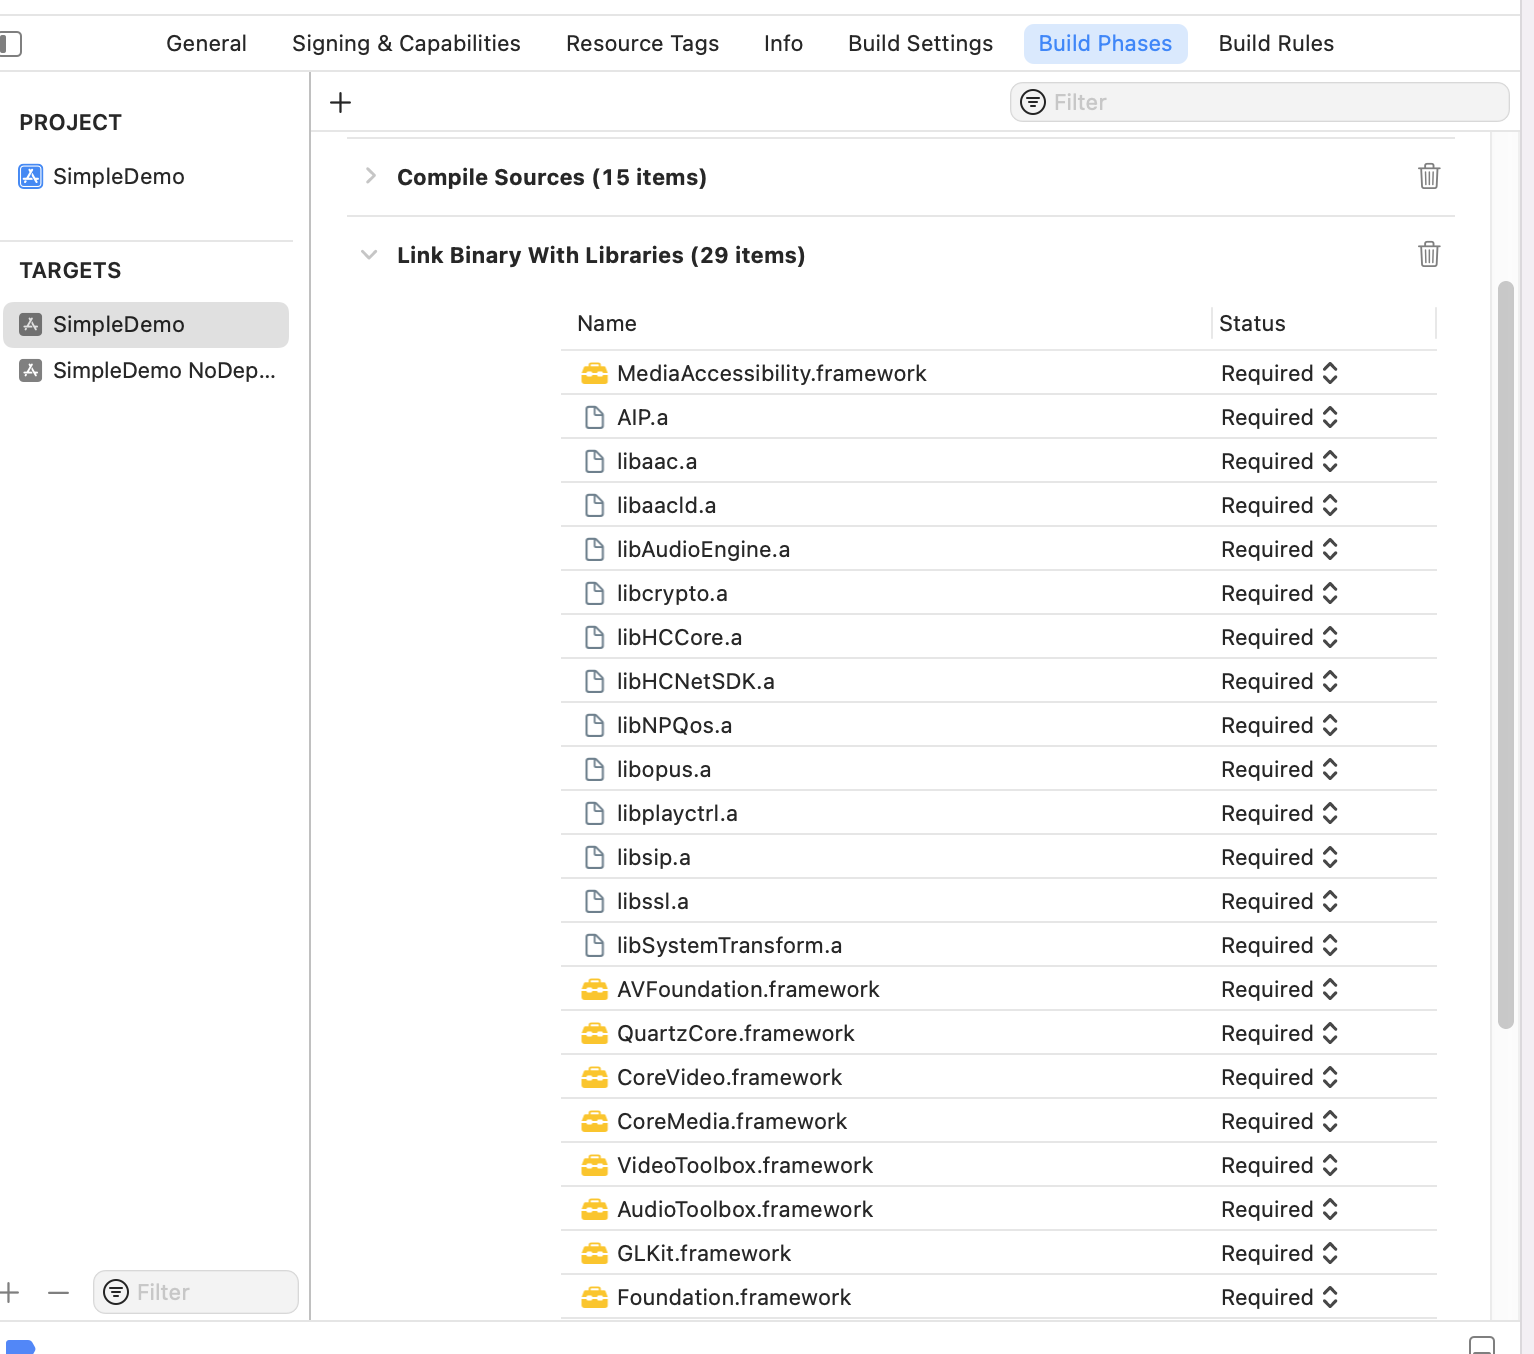Click the SimpleDemo target app icon
Image resolution: width=1534 pixels, height=1354 pixels.
coord(31,324)
